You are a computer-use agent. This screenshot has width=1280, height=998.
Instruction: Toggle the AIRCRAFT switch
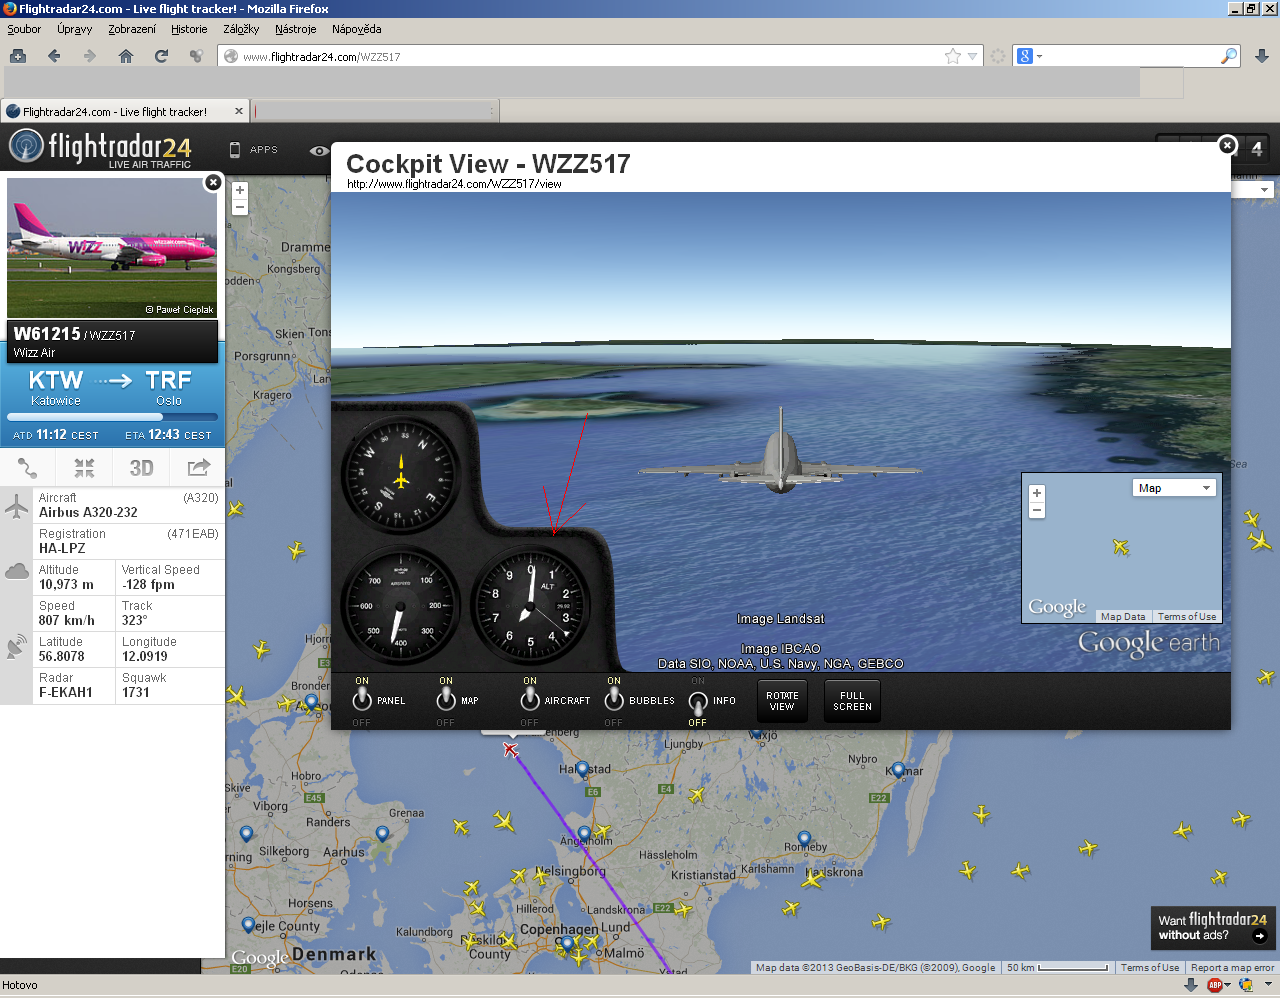coord(530,700)
